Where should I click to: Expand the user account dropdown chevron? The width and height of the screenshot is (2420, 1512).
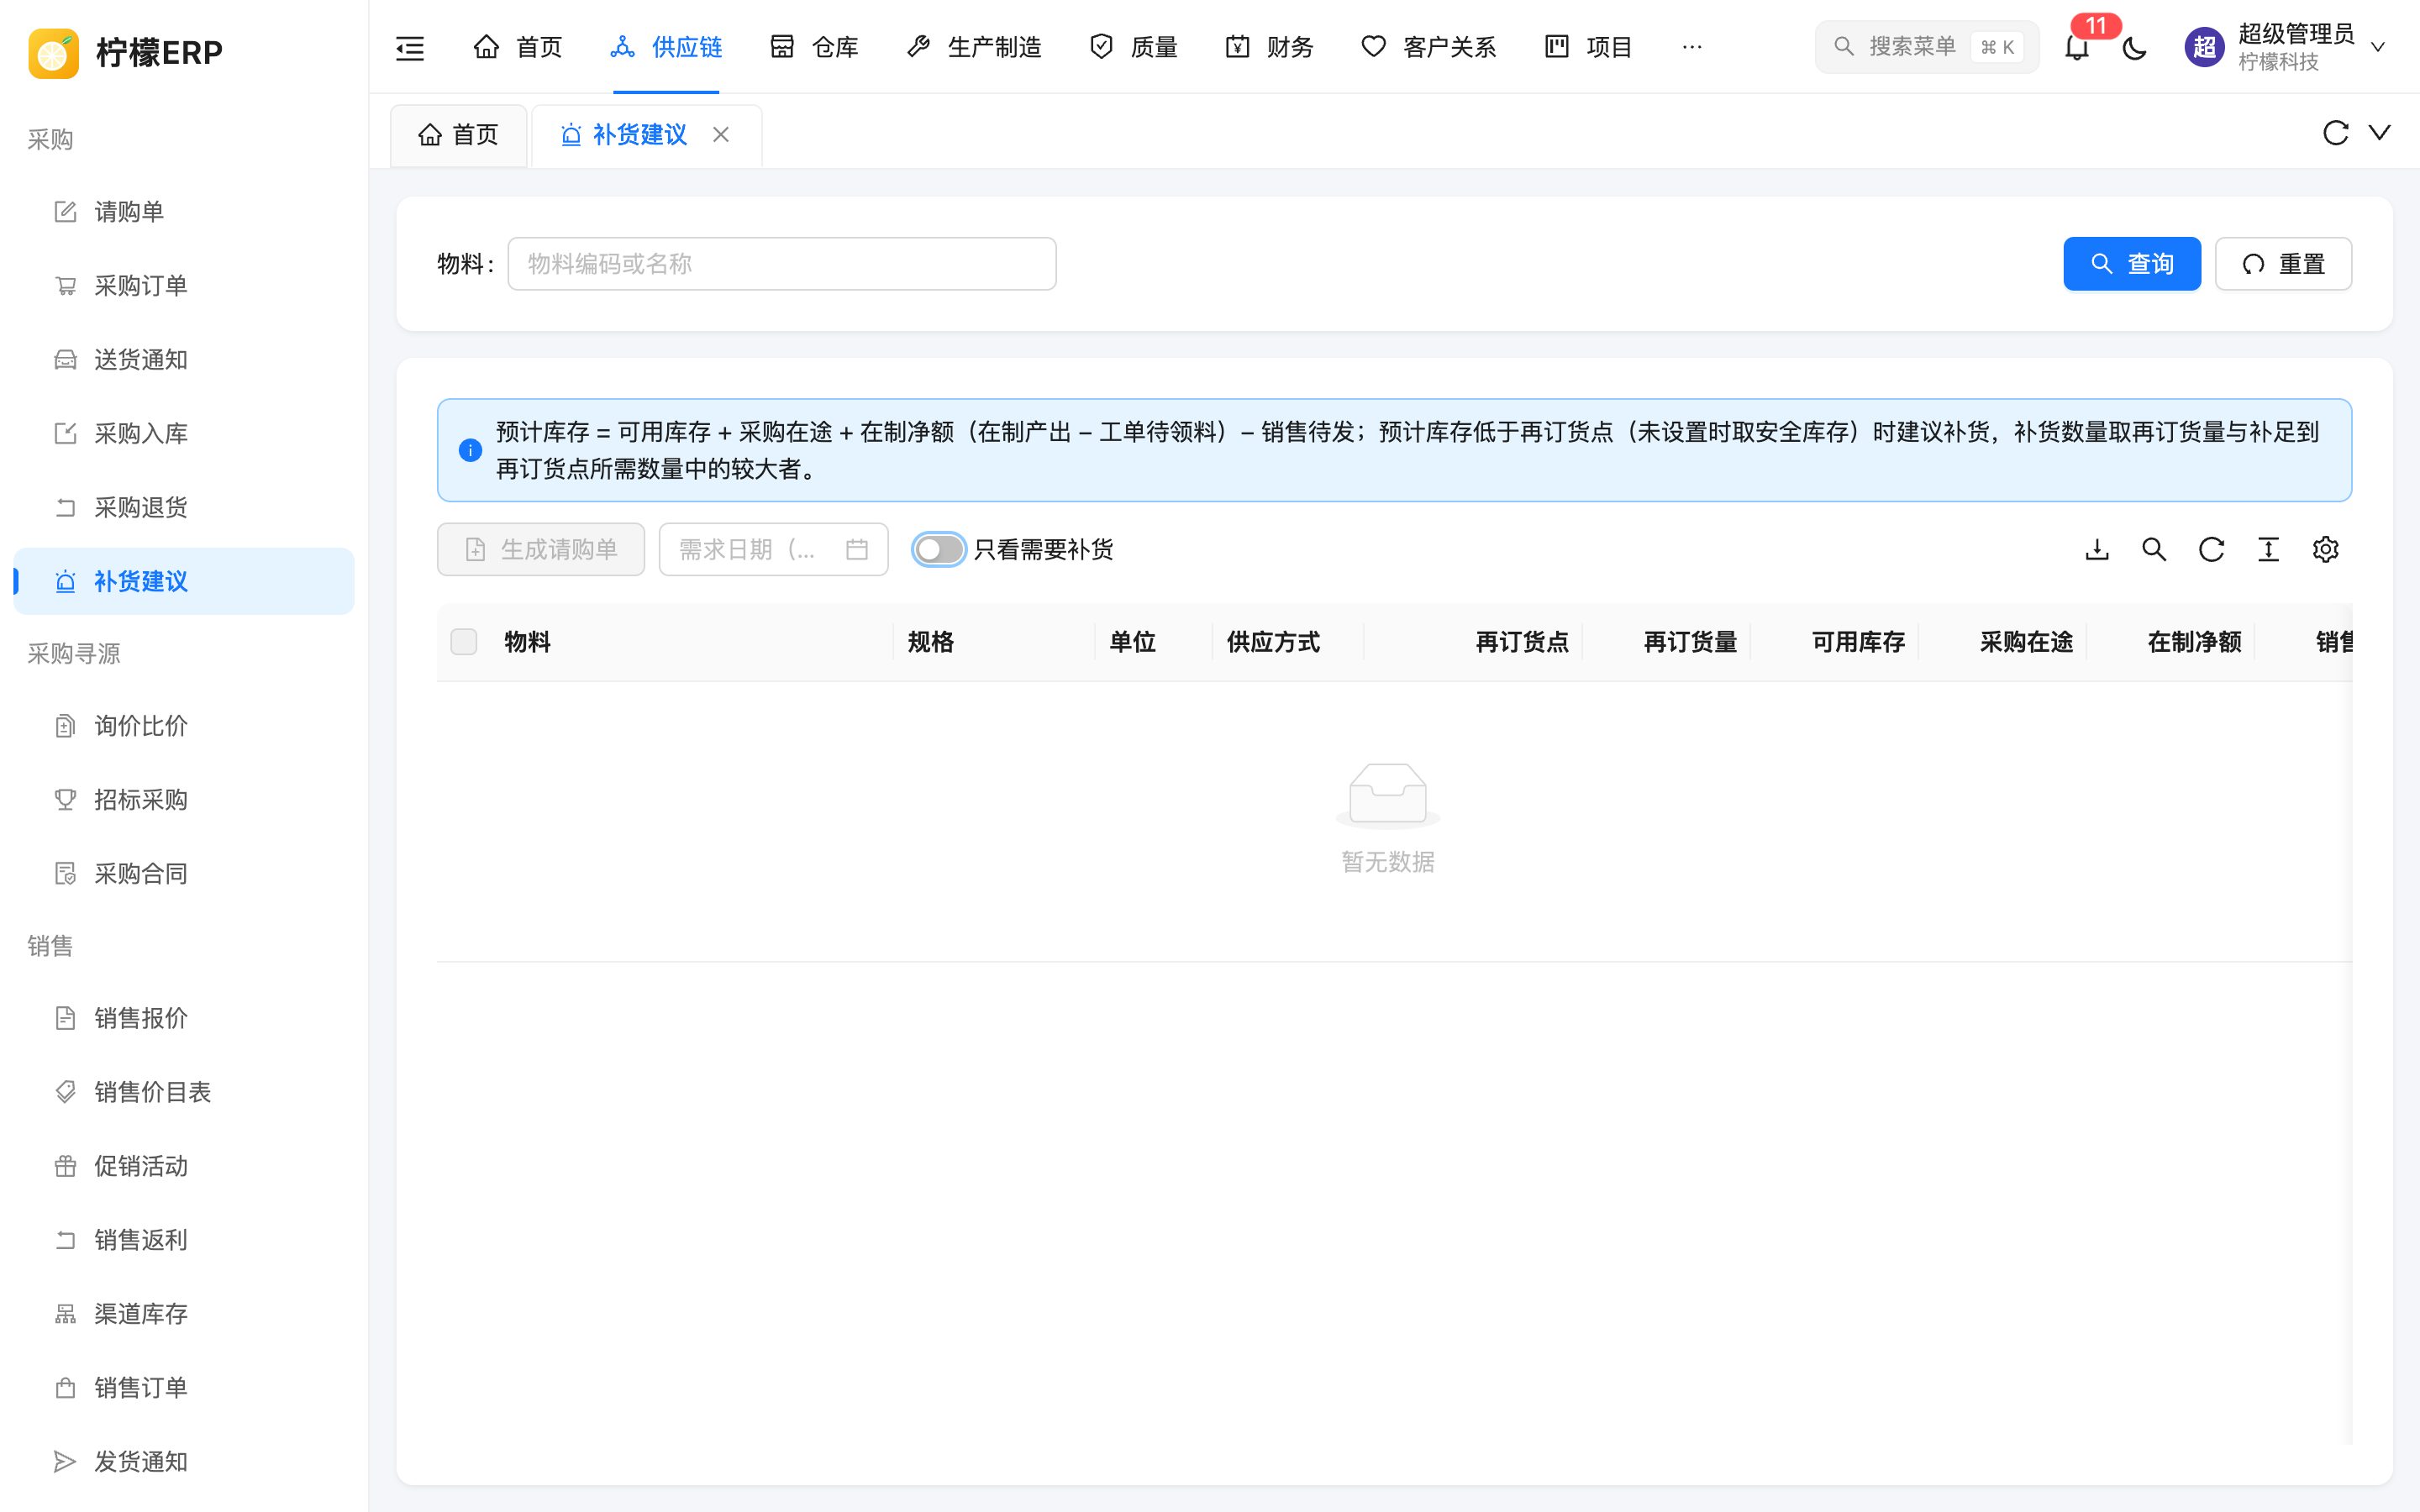tap(2379, 47)
